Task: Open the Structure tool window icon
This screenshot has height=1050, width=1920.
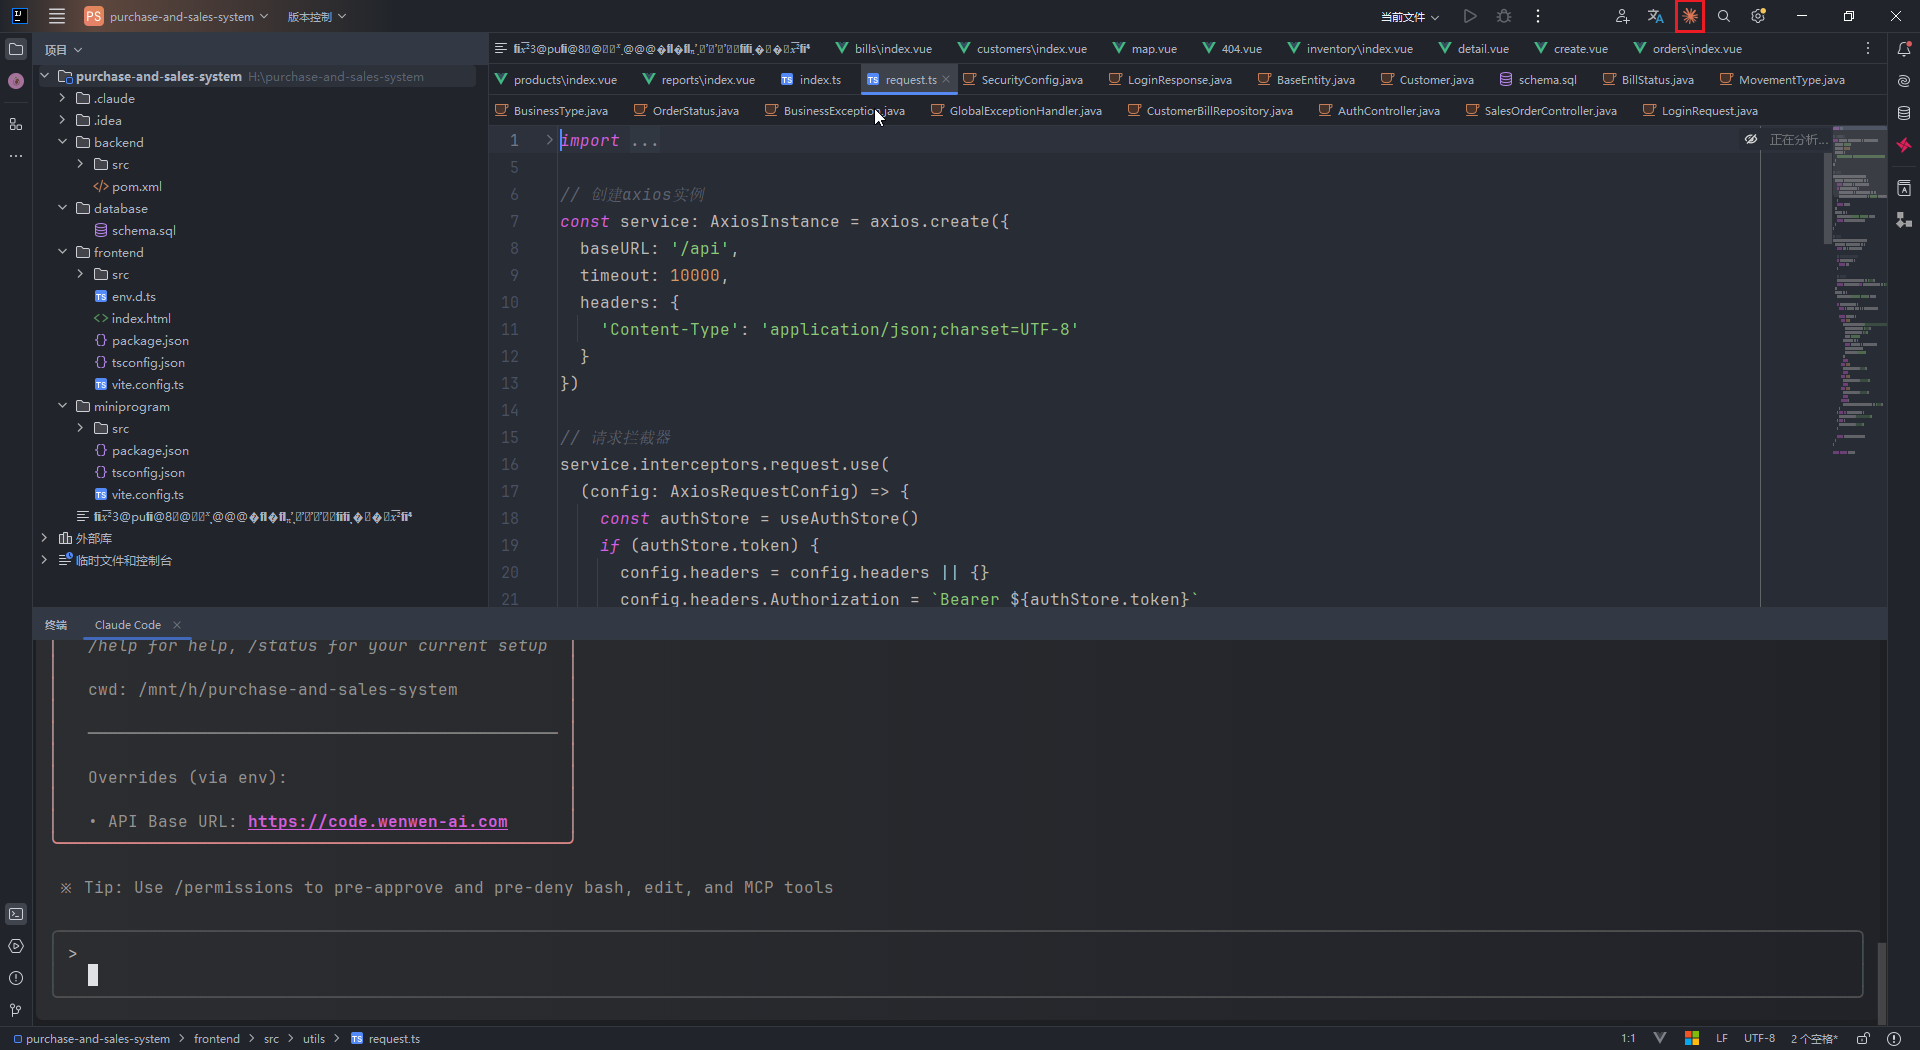Action: tap(16, 124)
